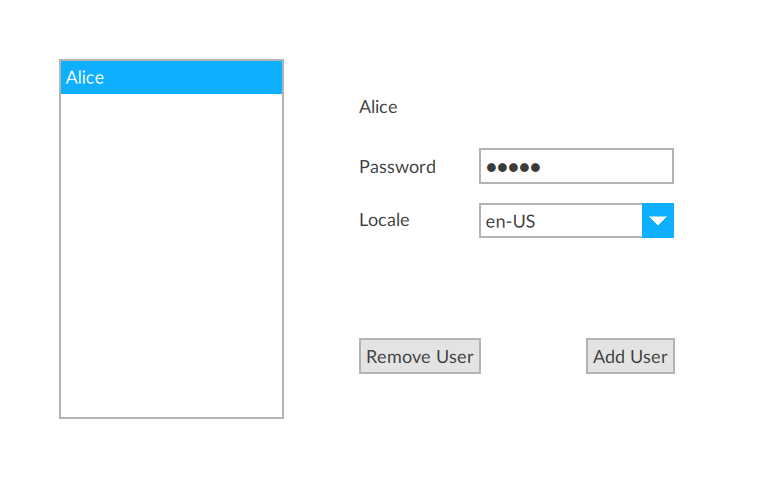Click the blank right side of Alice row
Viewport: 763px width, 477px height.
(x=230, y=78)
